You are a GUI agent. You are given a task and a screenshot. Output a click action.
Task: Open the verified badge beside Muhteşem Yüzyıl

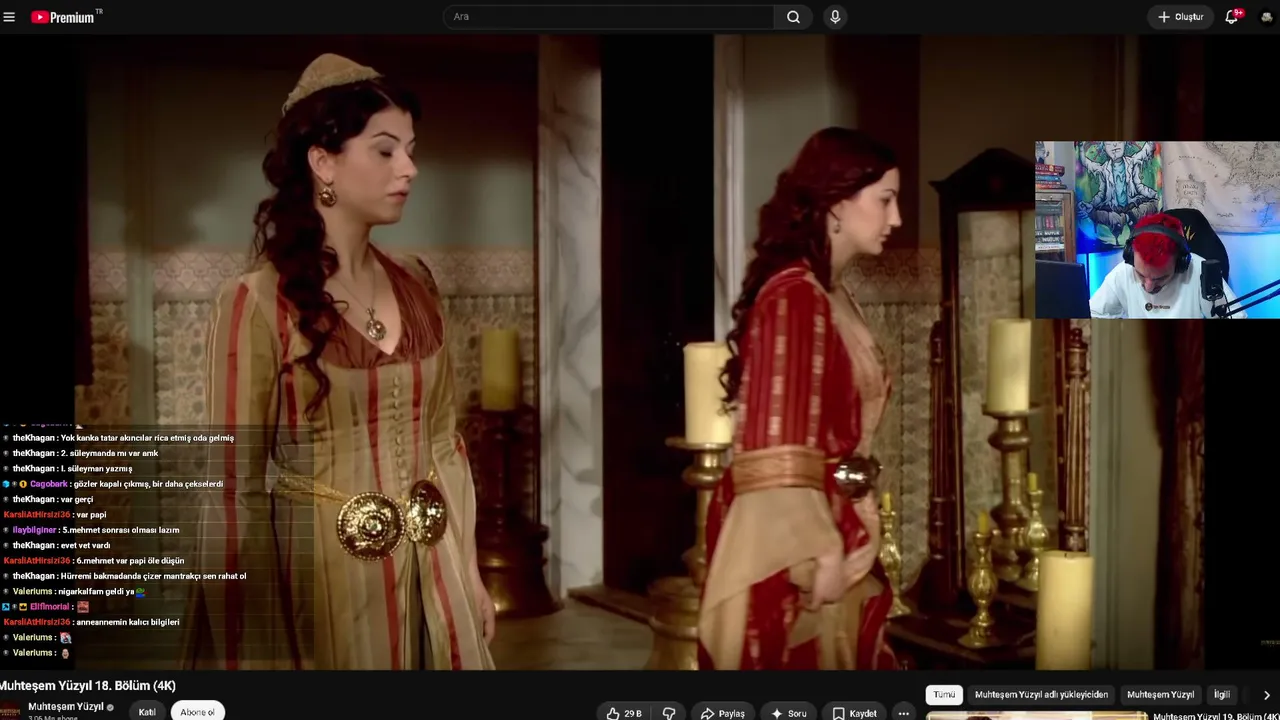pos(110,707)
